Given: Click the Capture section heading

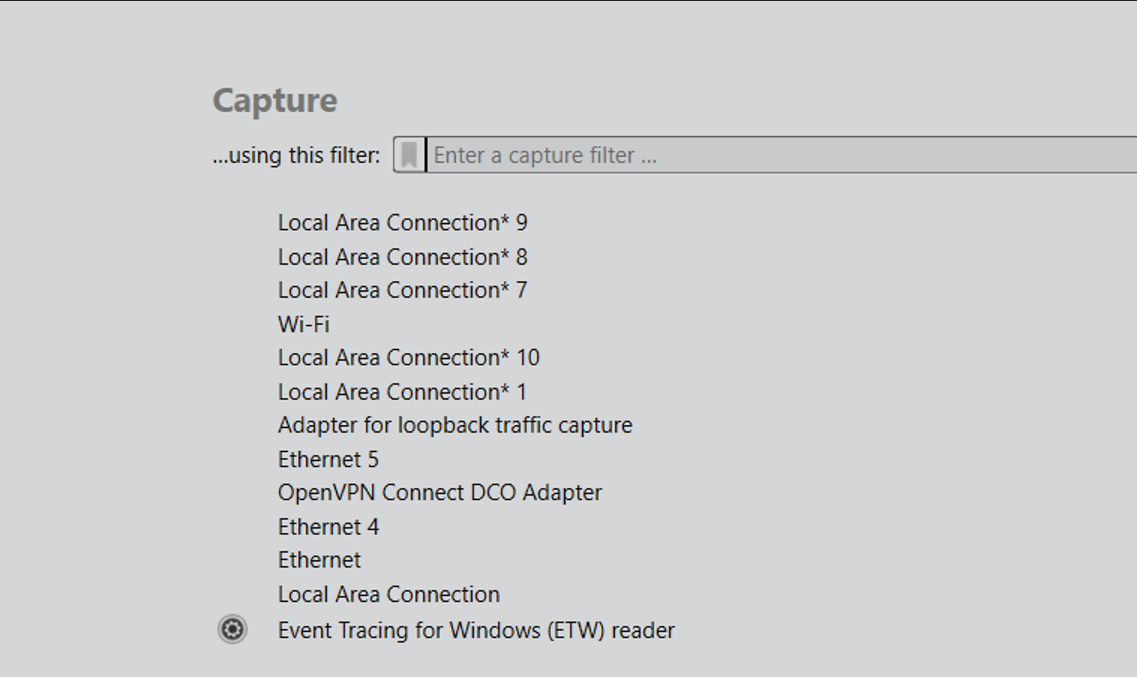Looking at the screenshot, I should pyautogui.click(x=275, y=100).
